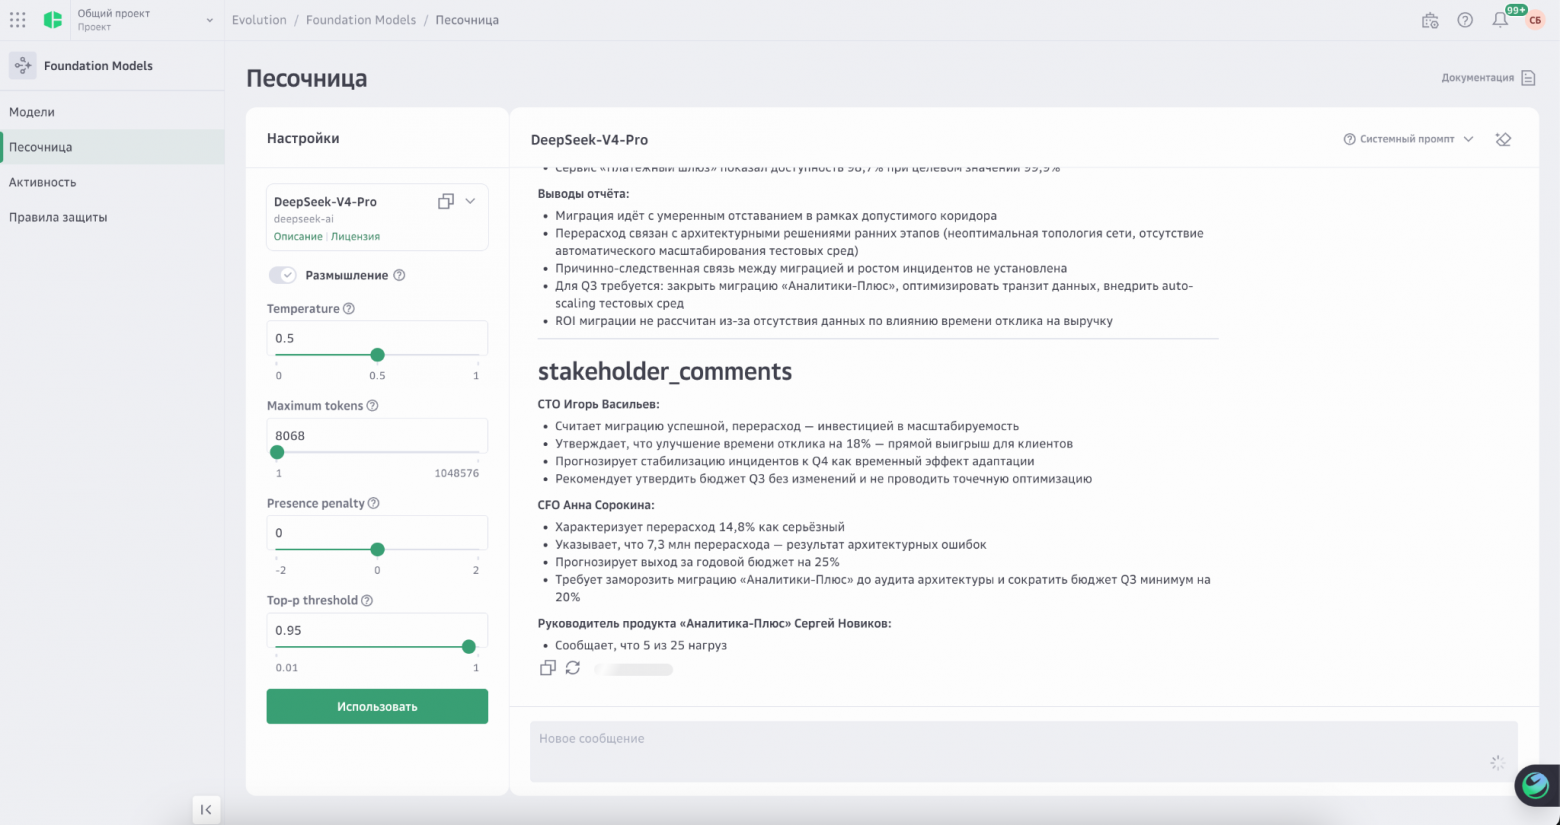Image resolution: width=1560 pixels, height=825 pixels.
Task: Click the loading spinner in message box
Action: click(1497, 762)
